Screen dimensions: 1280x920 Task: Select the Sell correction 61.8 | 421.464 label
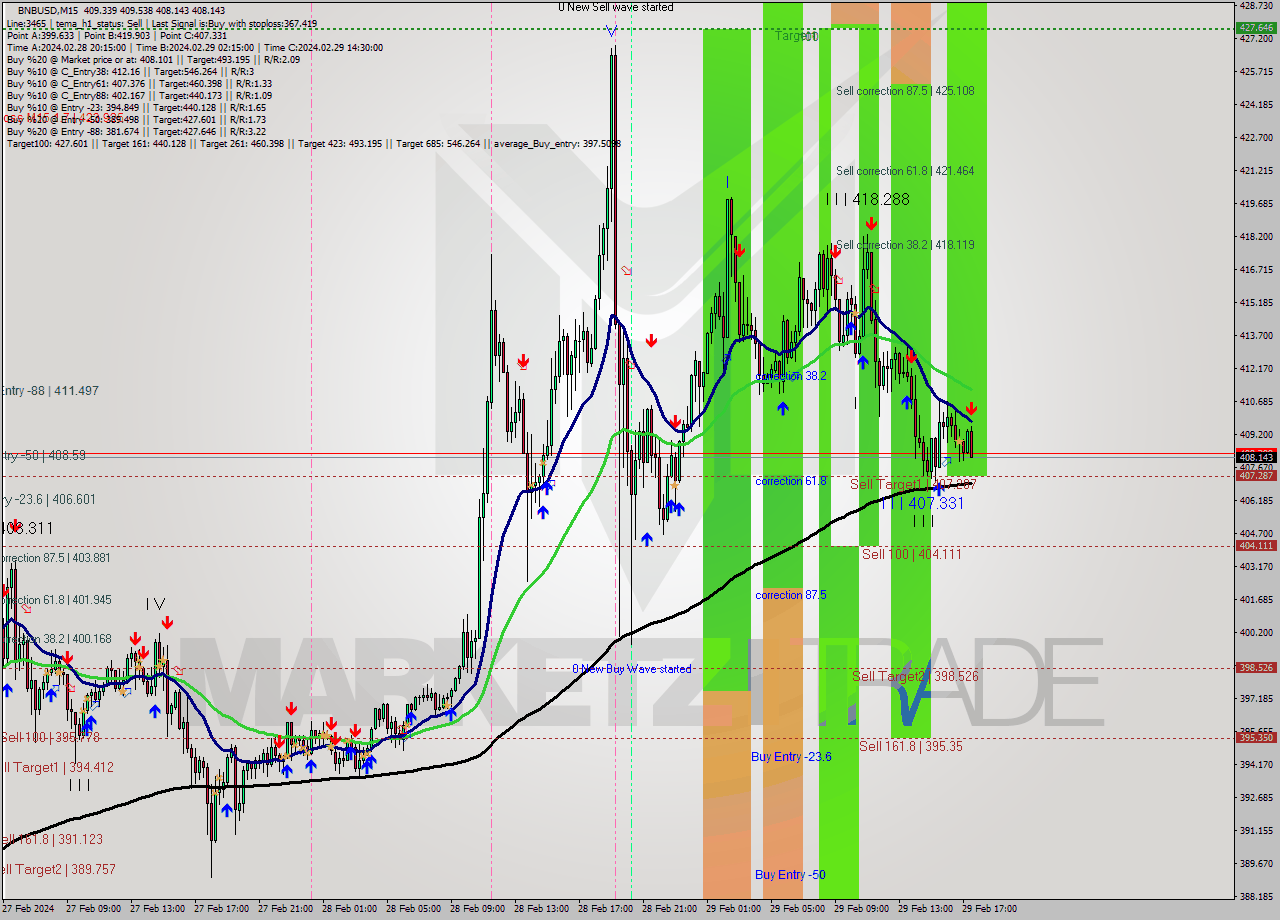[x=905, y=171]
